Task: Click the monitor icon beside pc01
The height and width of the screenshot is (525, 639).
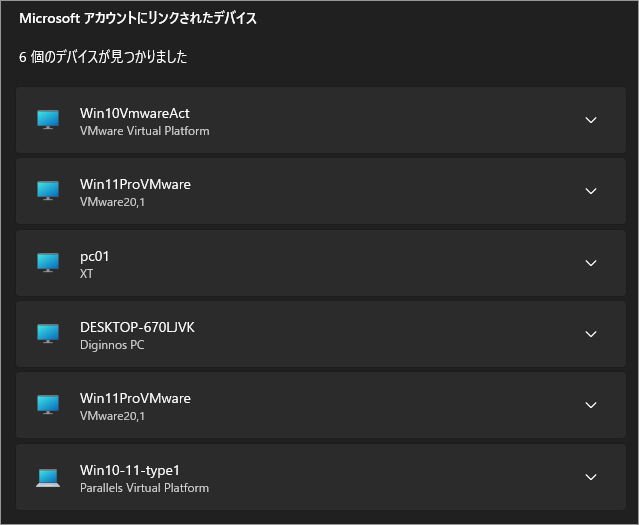Action: click(x=48, y=263)
